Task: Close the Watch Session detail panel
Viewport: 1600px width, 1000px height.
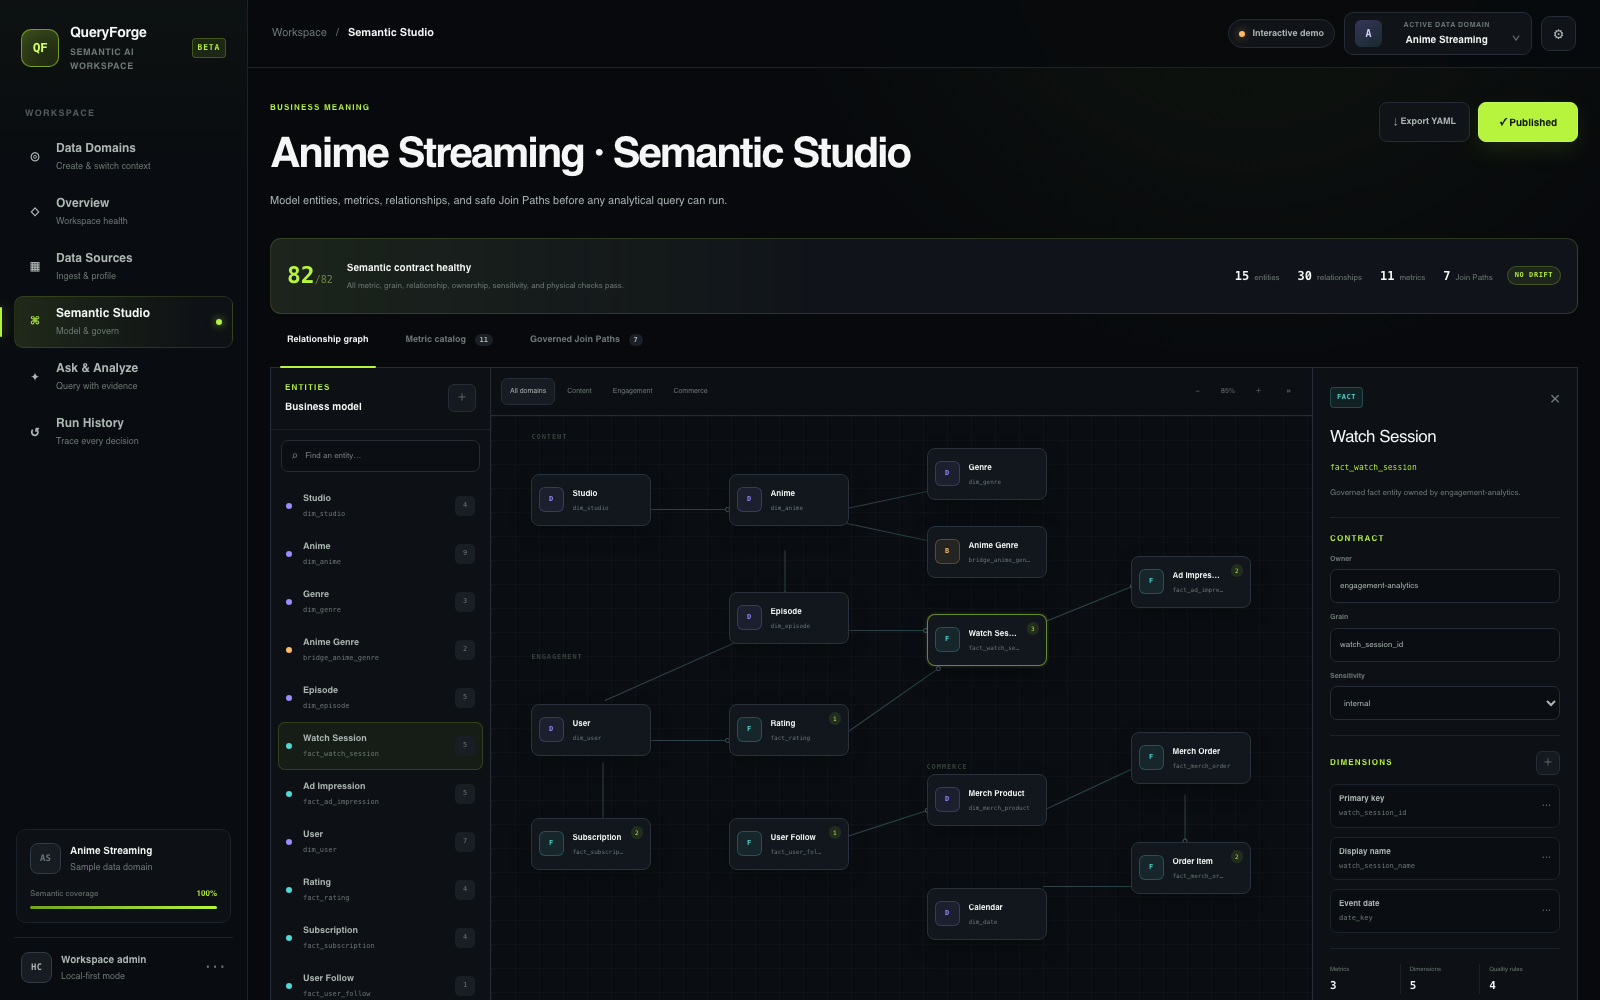Action: pos(1555,399)
